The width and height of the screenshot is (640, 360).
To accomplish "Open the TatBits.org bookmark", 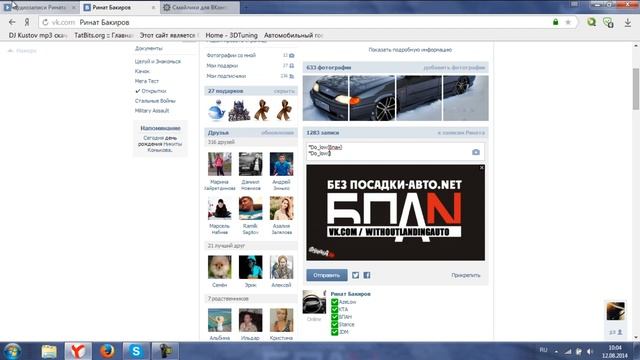I will 104,36.
